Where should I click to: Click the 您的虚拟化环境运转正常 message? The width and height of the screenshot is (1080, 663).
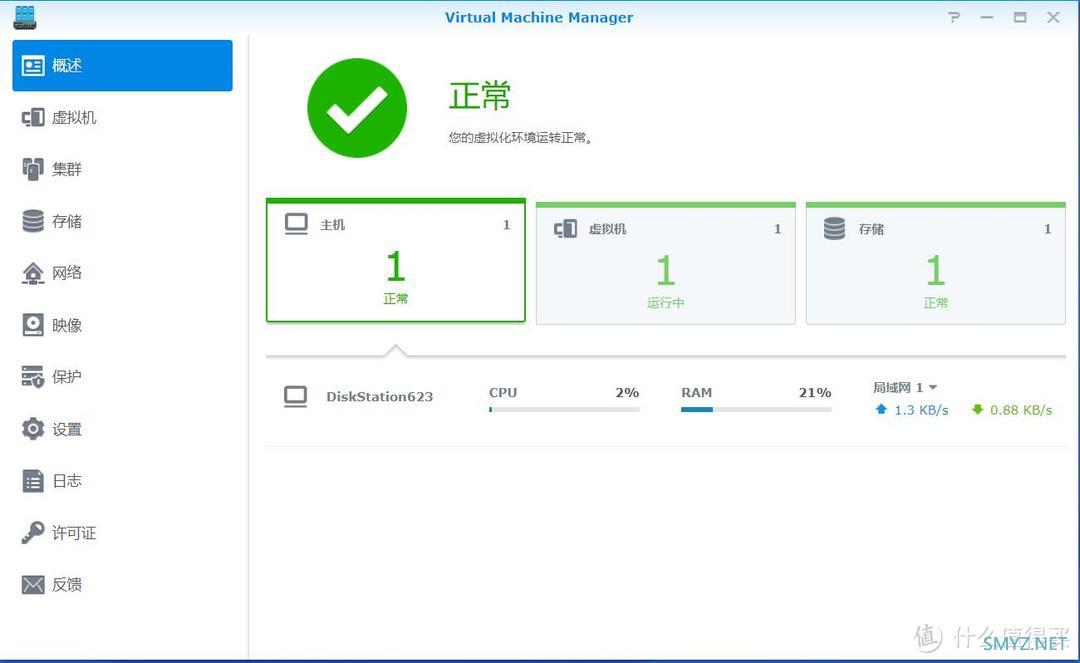pos(521,138)
